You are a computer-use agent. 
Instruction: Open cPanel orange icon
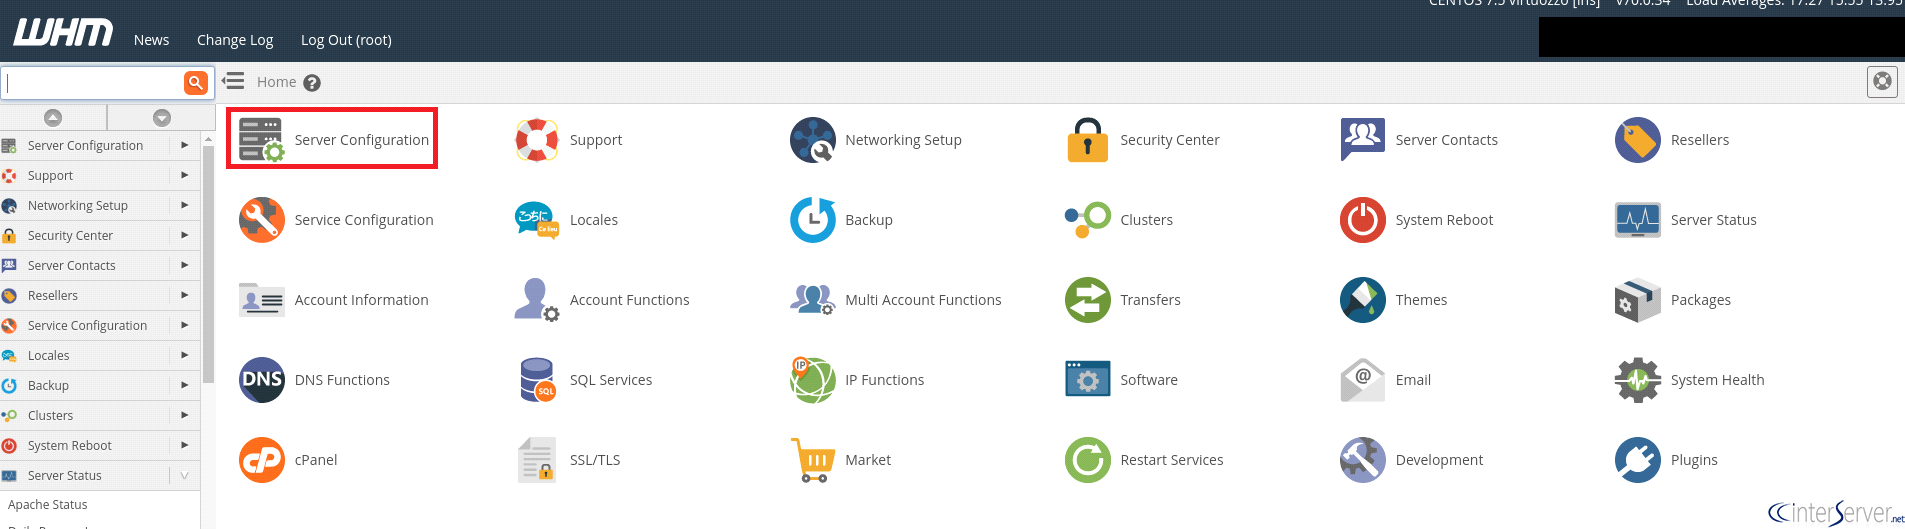click(261, 460)
